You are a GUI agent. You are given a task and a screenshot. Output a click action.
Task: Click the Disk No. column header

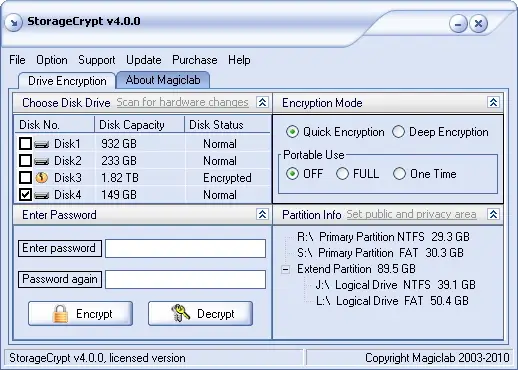55,125
